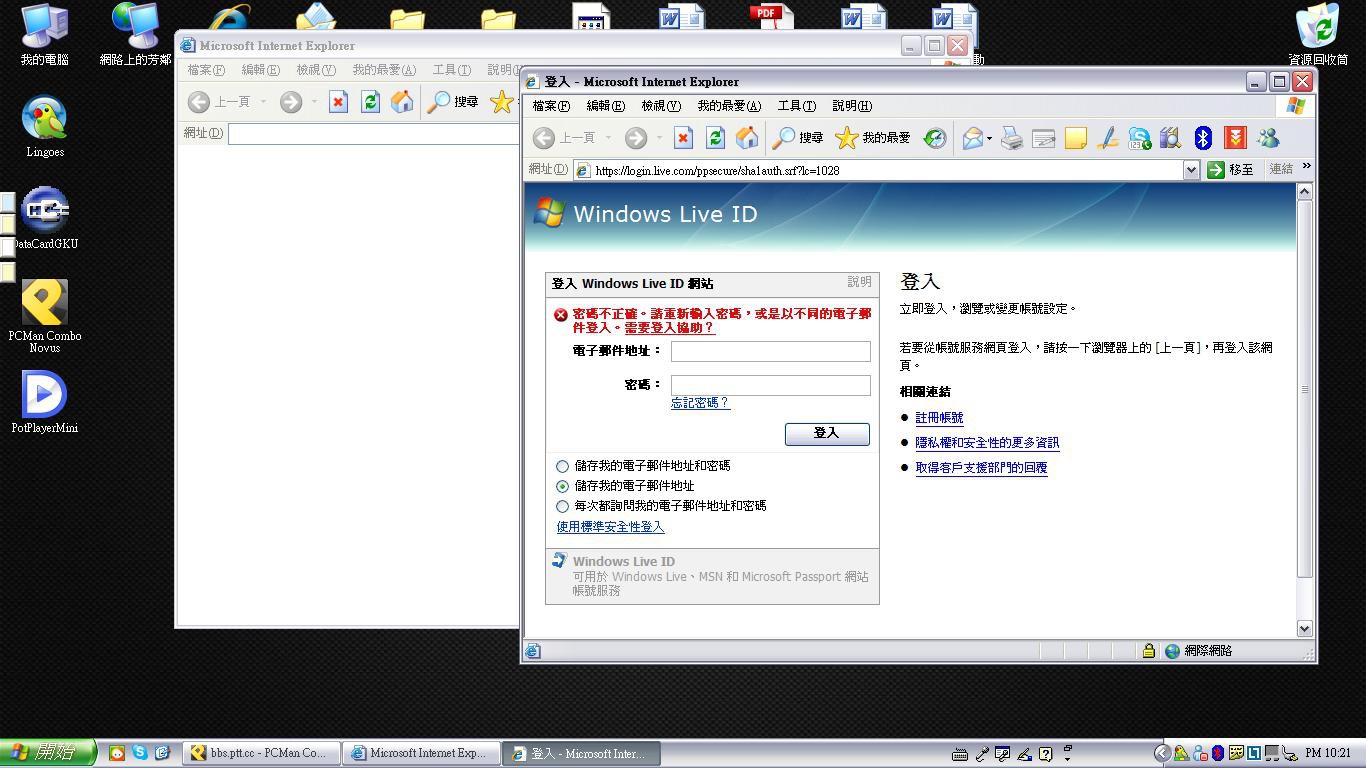Go to Home page in login window

(747, 138)
